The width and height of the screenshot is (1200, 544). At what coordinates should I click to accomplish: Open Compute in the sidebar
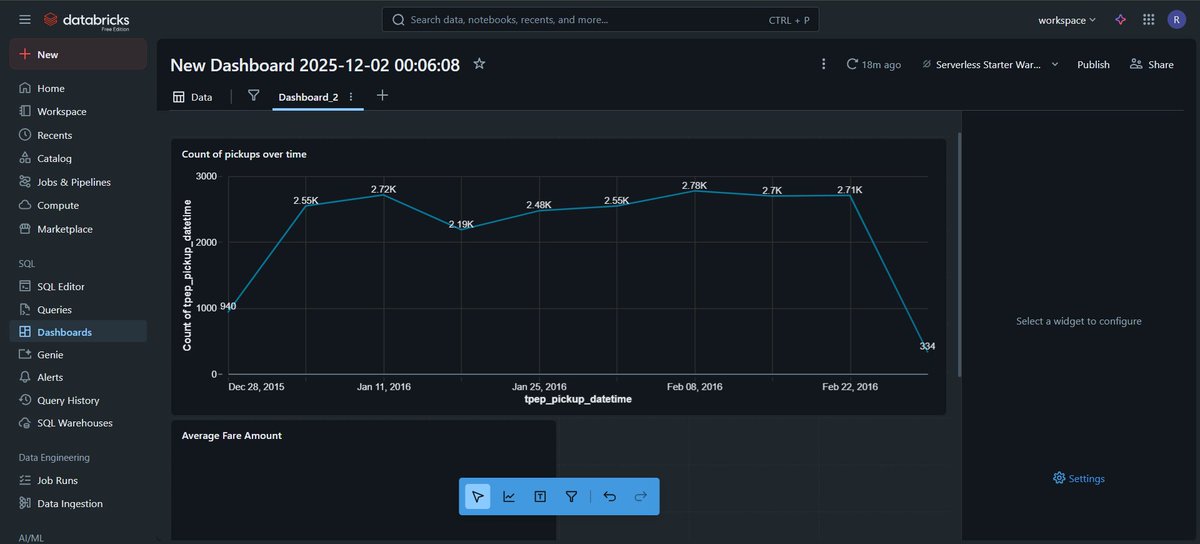coord(78,205)
